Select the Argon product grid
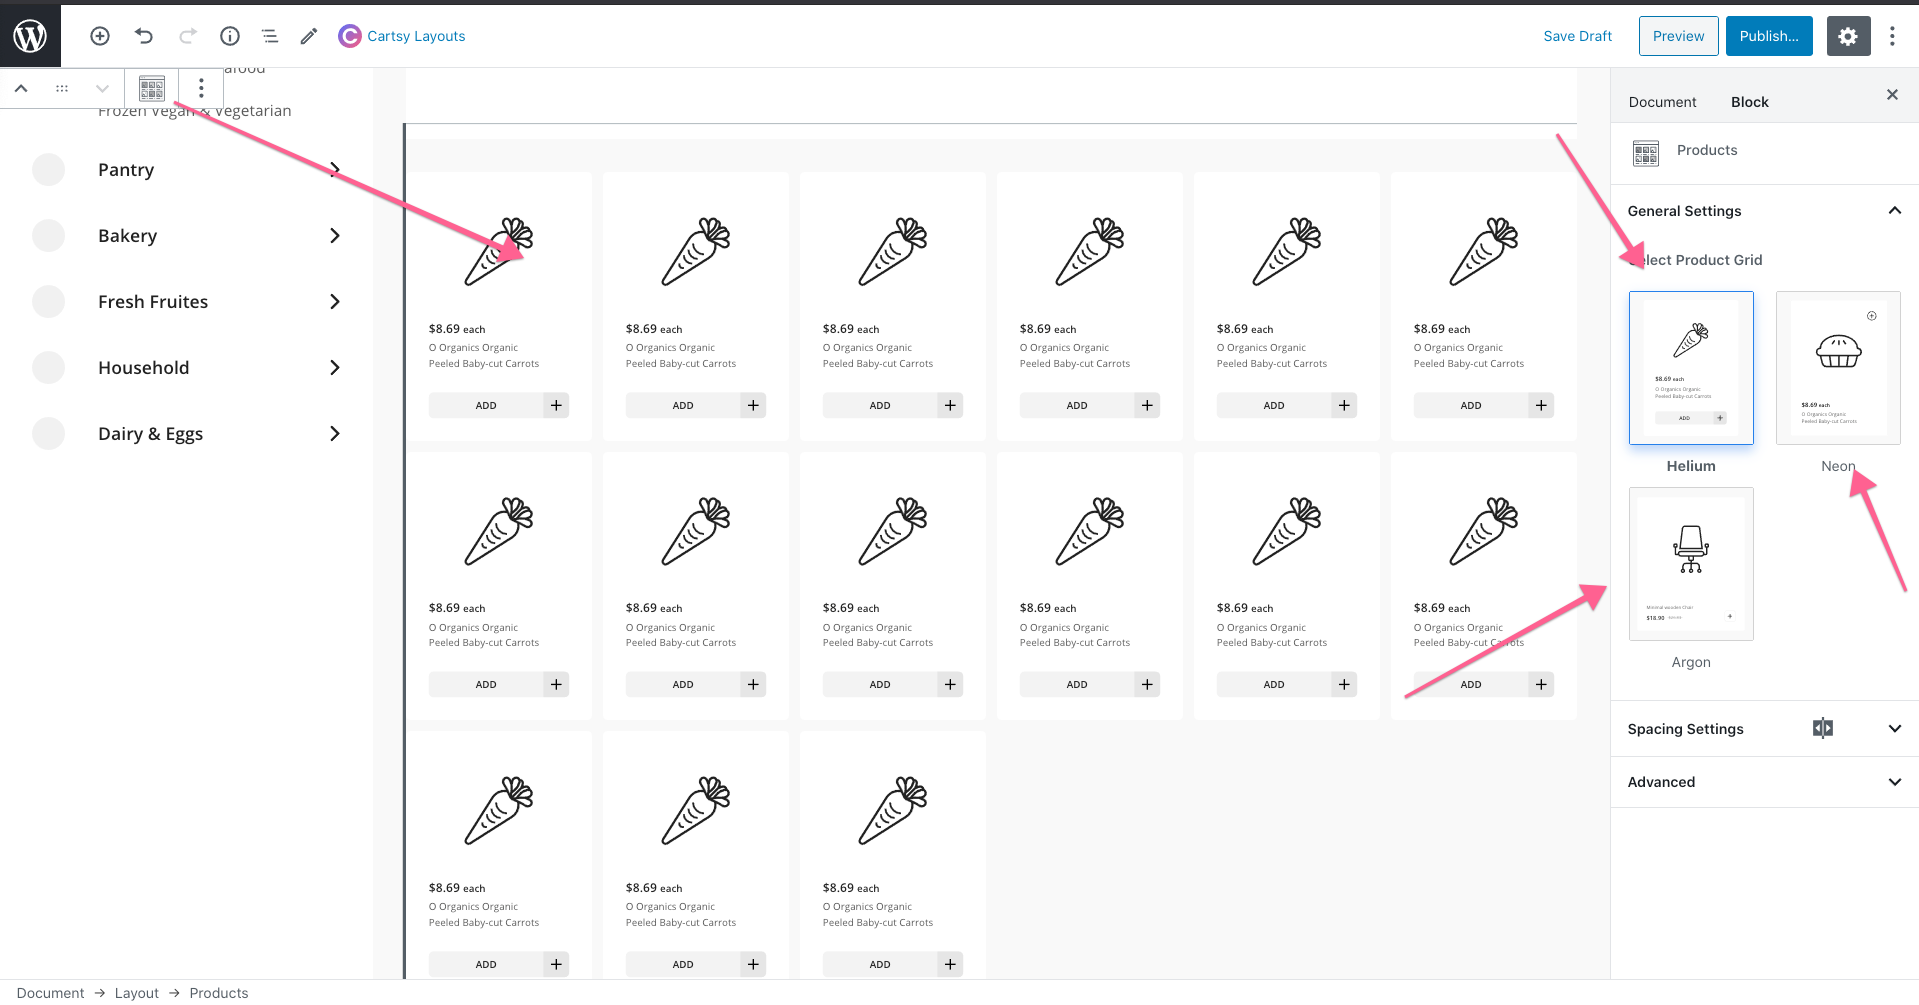Image resolution: width=1919 pixels, height=1005 pixels. coord(1691,564)
